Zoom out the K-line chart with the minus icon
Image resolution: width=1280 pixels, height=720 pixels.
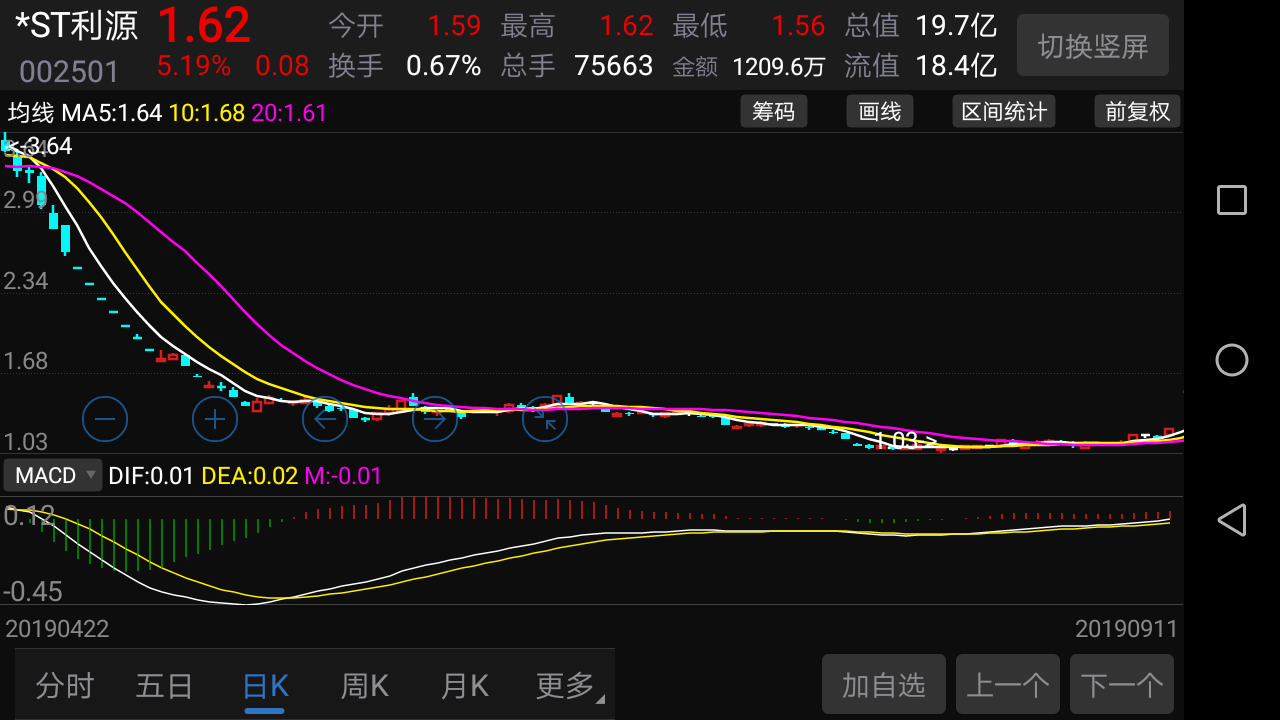104,419
